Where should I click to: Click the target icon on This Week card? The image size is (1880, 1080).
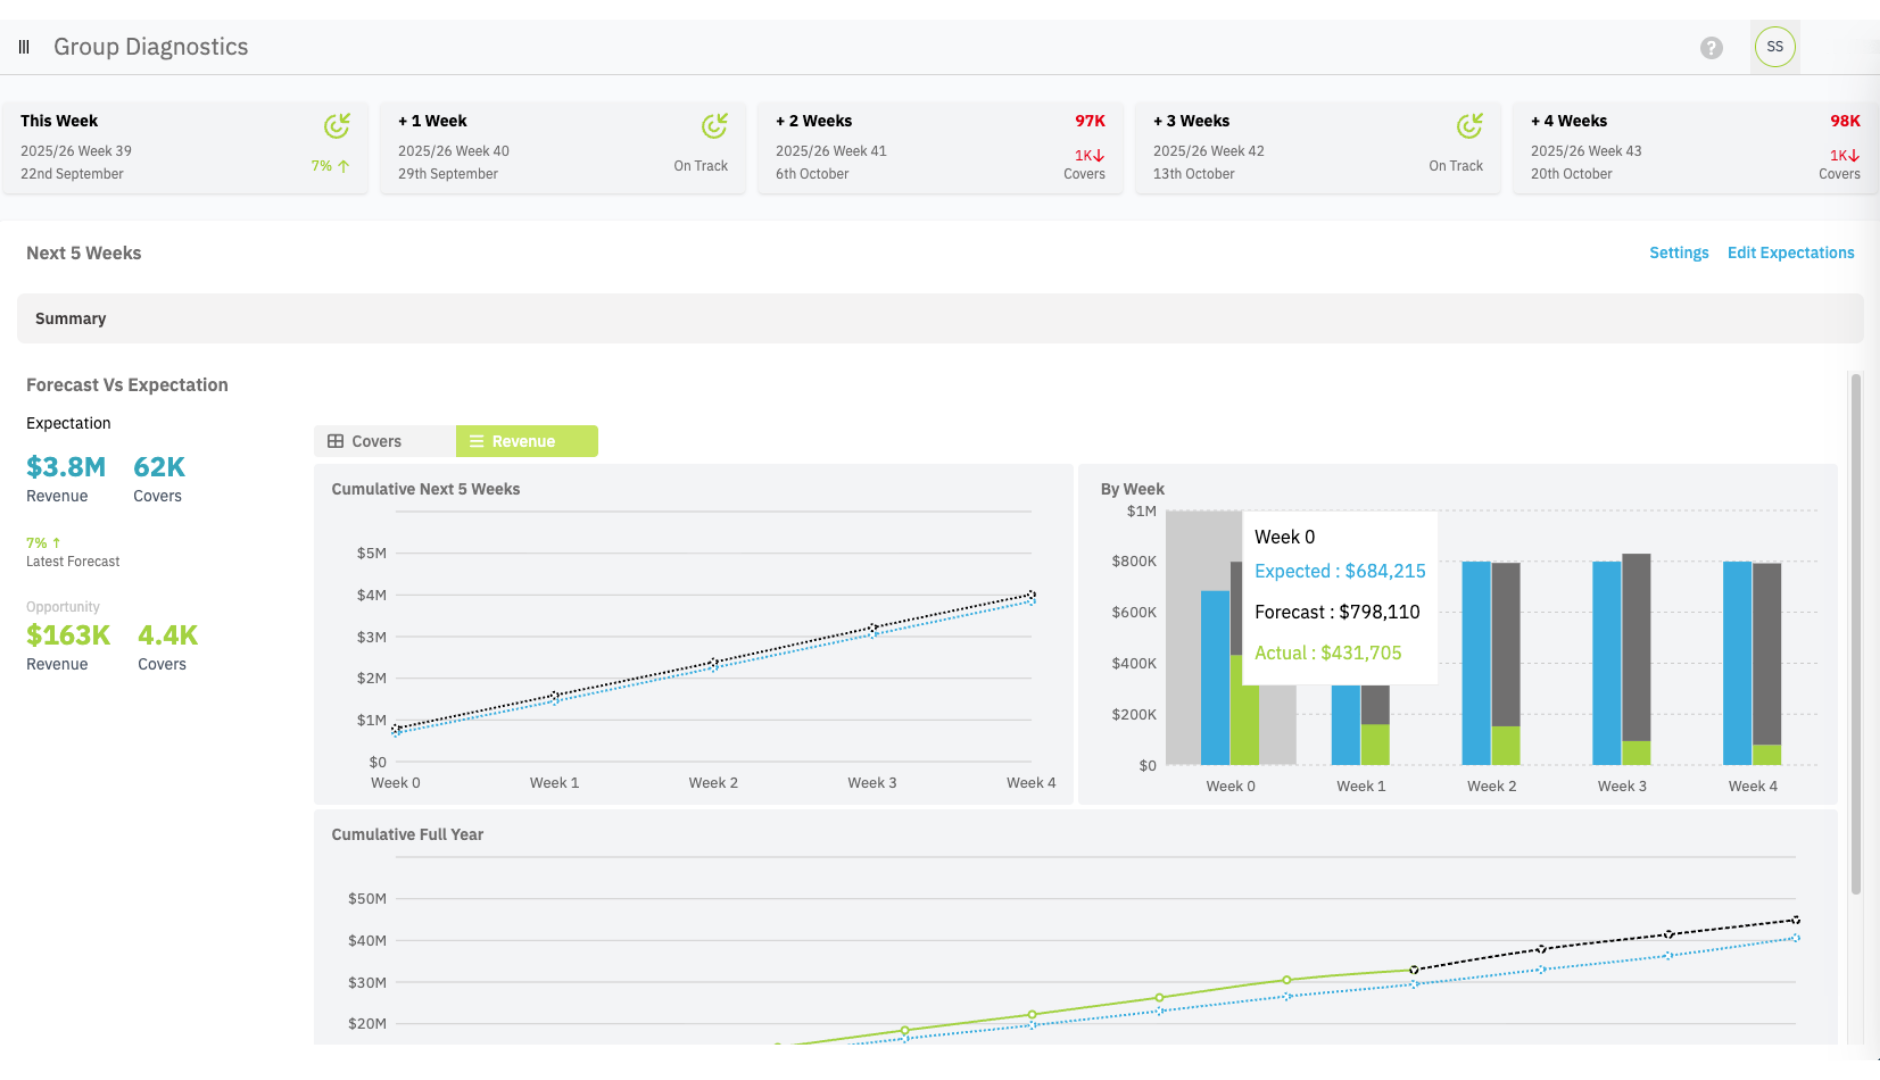(x=336, y=126)
